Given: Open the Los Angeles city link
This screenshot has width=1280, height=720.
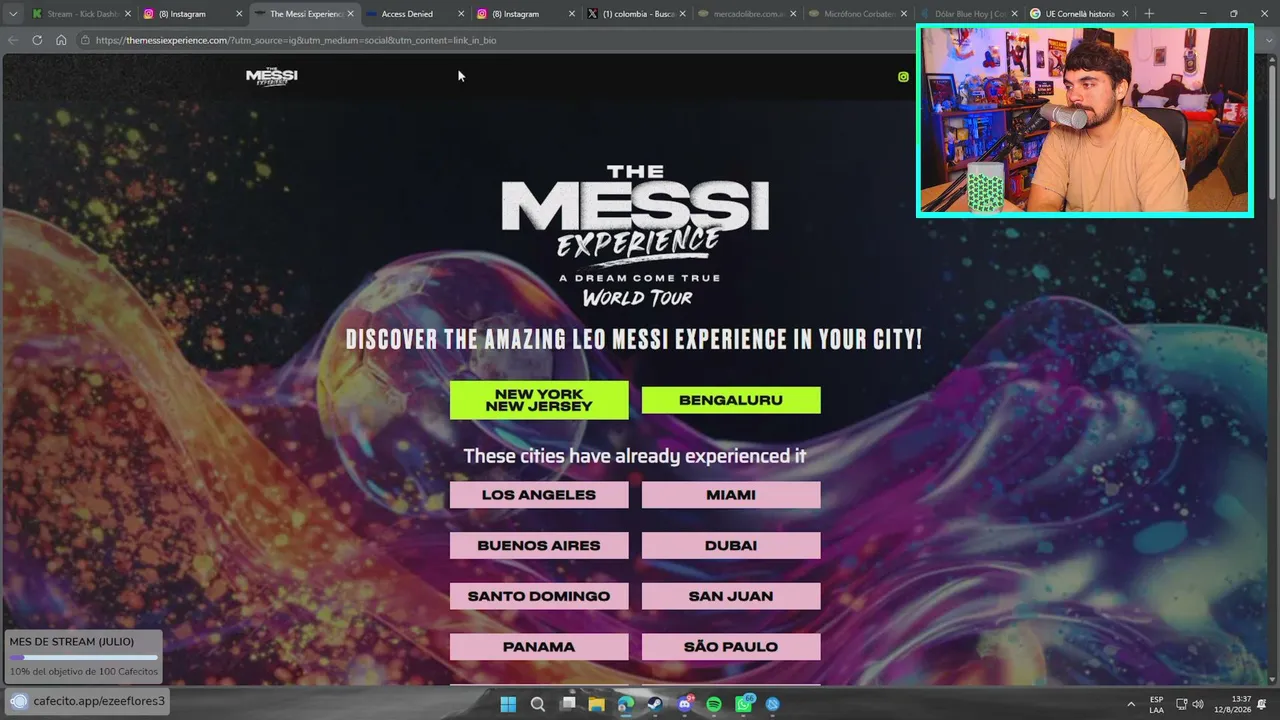Looking at the screenshot, I should tap(539, 495).
